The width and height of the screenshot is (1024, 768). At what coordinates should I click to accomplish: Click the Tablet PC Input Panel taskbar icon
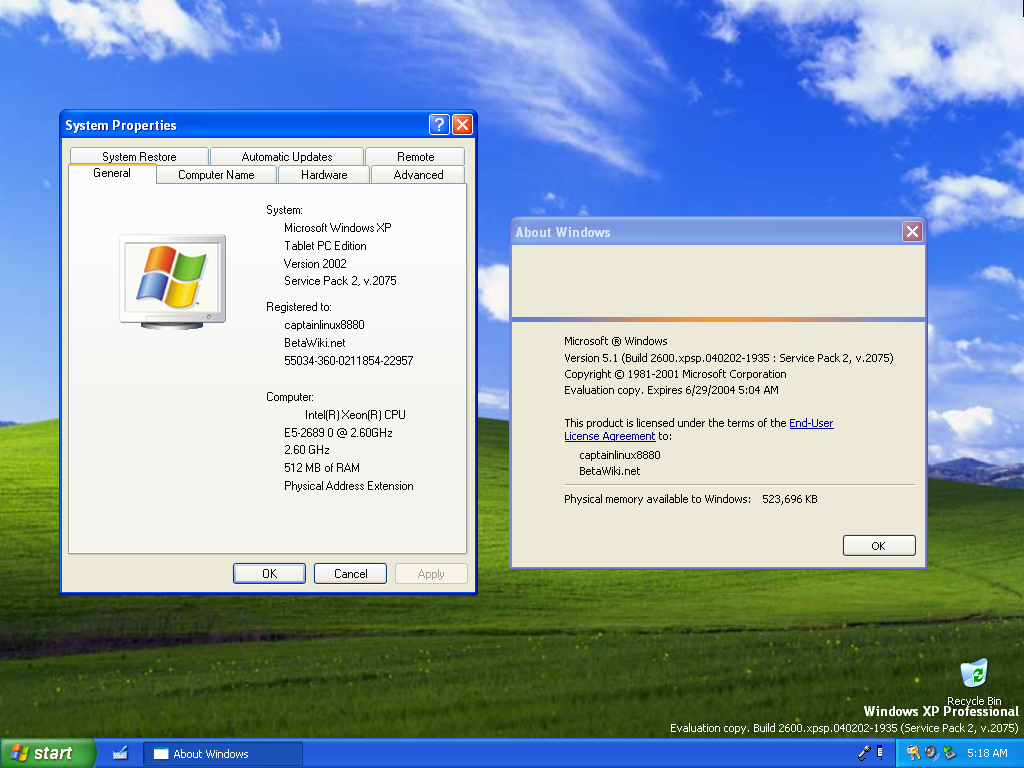coord(120,753)
